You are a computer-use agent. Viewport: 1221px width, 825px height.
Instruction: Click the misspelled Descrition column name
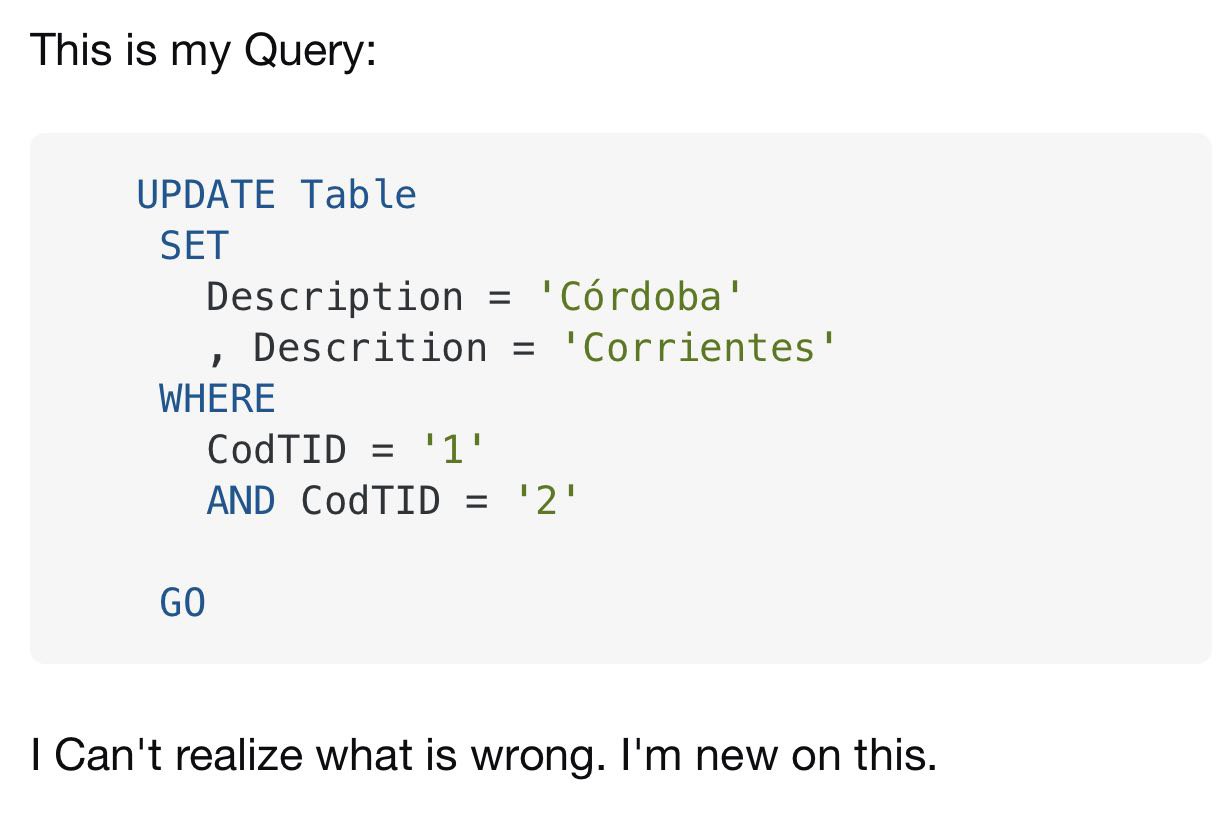point(370,348)
